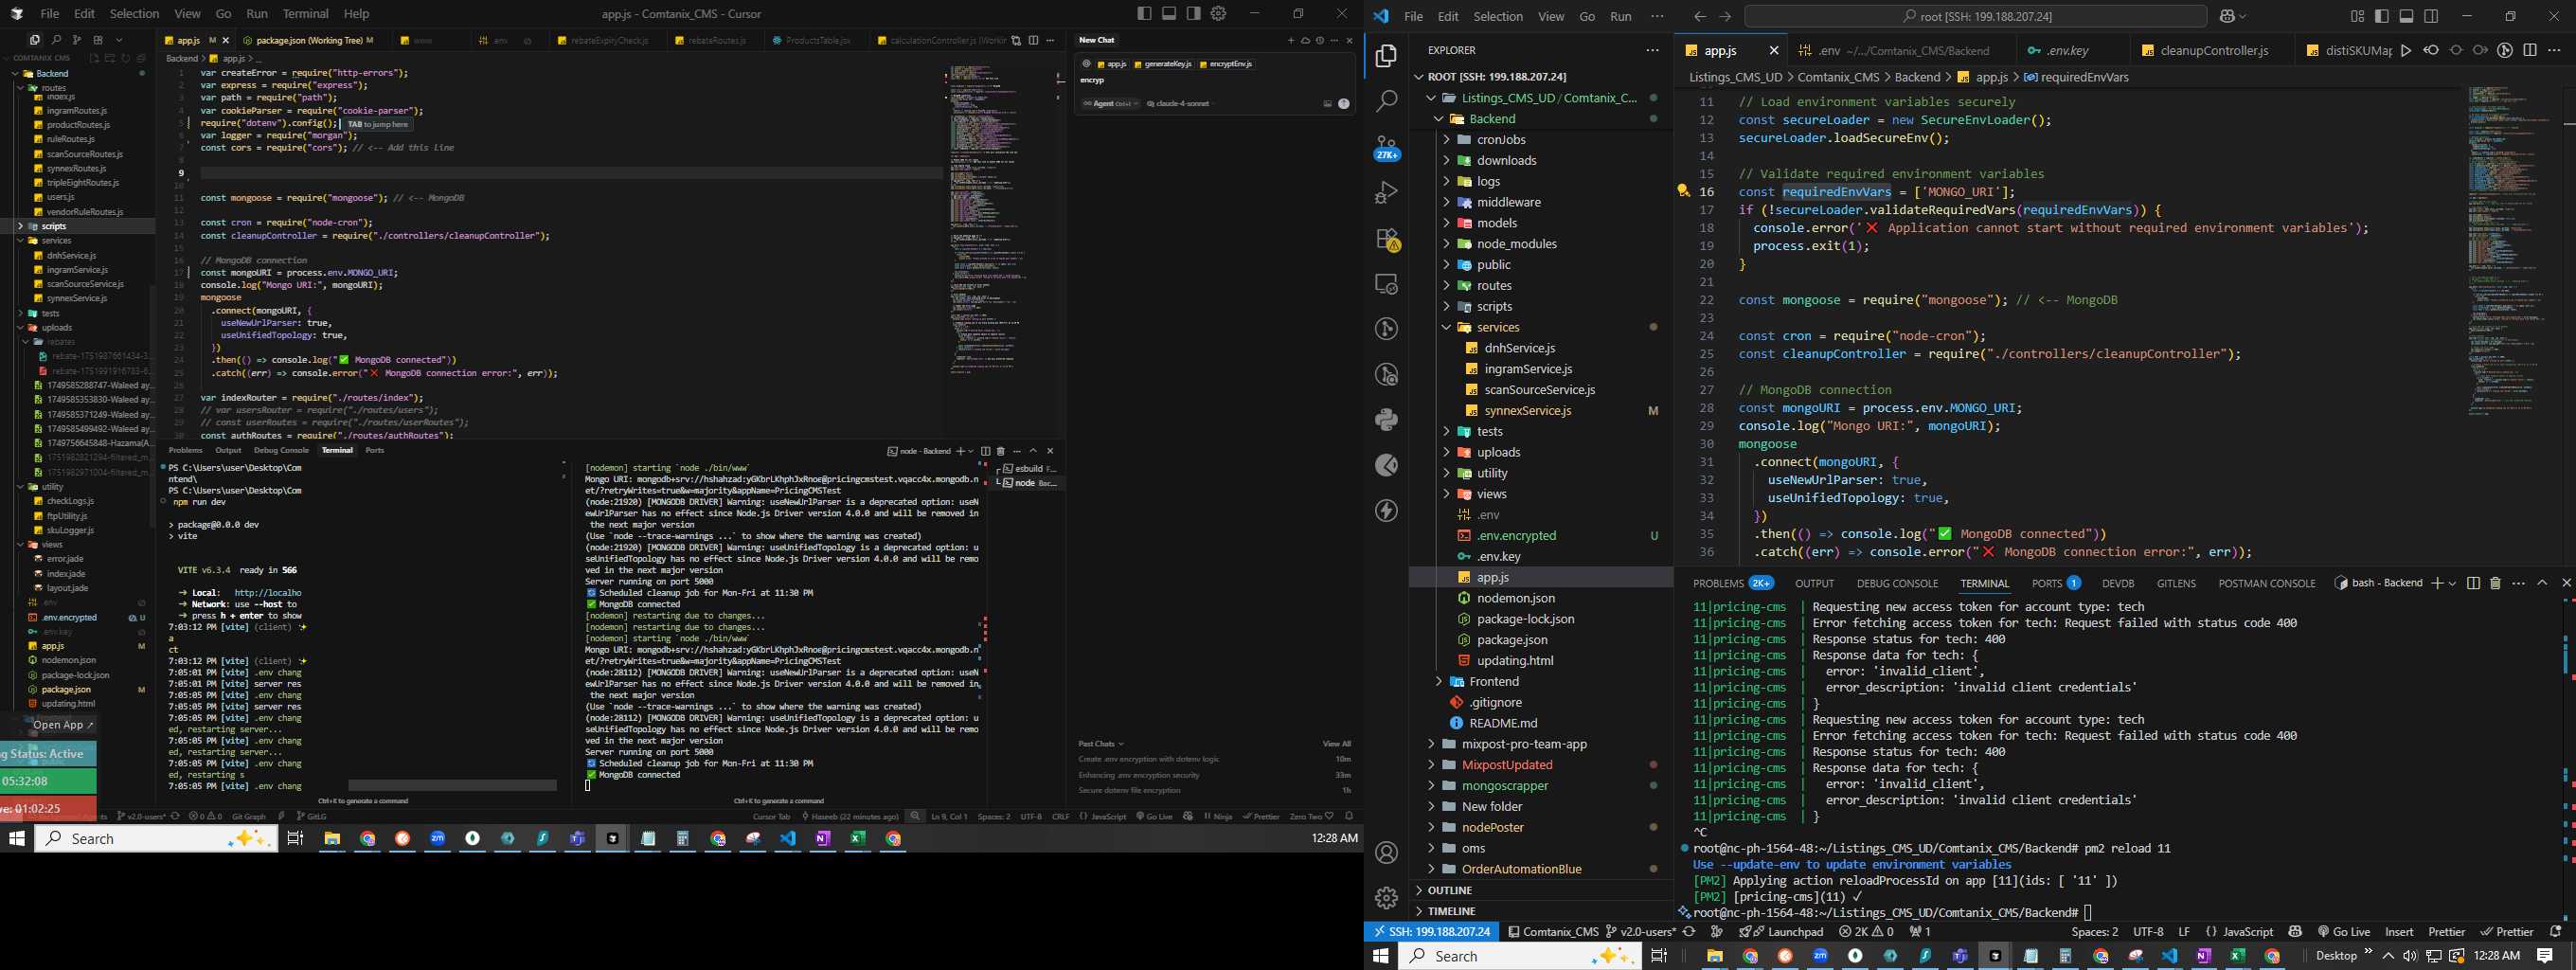This screenshot has height=970, width=2576.
Task: Click View All past chats in Cursor
Action: pyautogui.click(x=1336, y=743)
